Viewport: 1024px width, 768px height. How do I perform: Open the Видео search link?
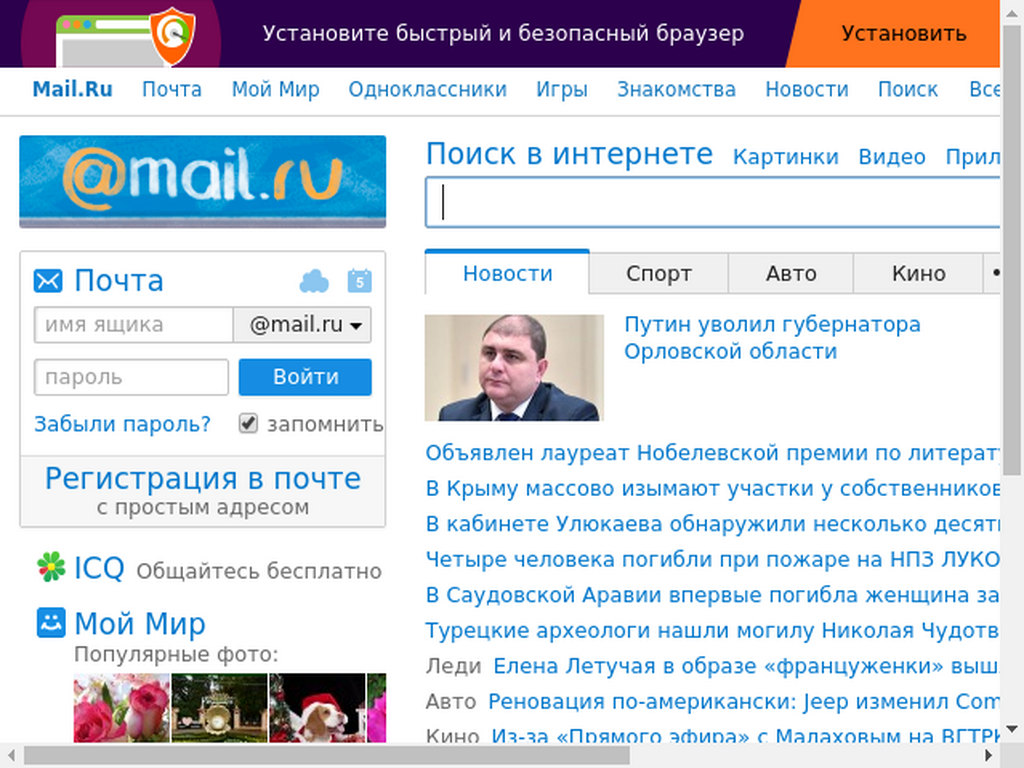pos(892,157)
